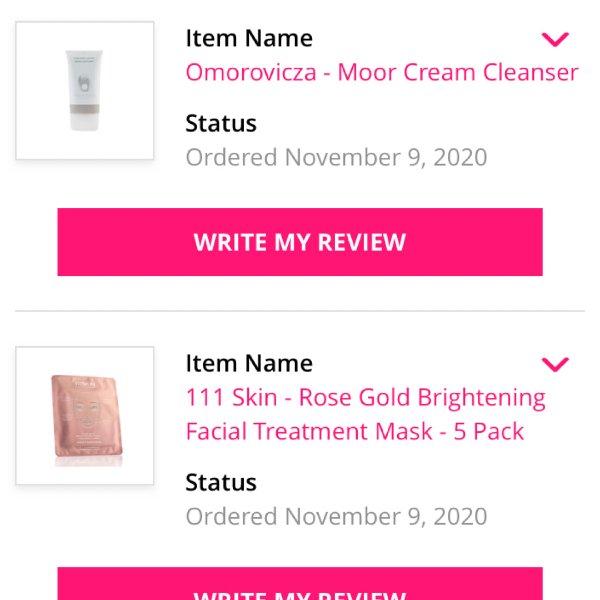The width and height of the screenshot is (600, 600).
Task: Click the Status label under the Facial Treatment Mask
Action: pos(221,482)
